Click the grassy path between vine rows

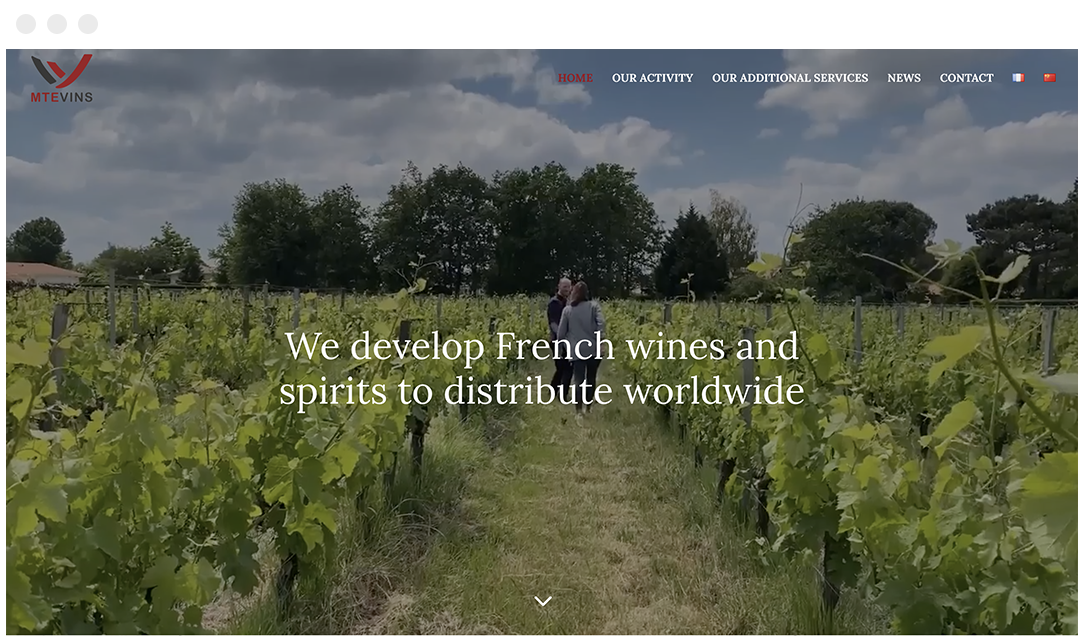tap(581, 525)
